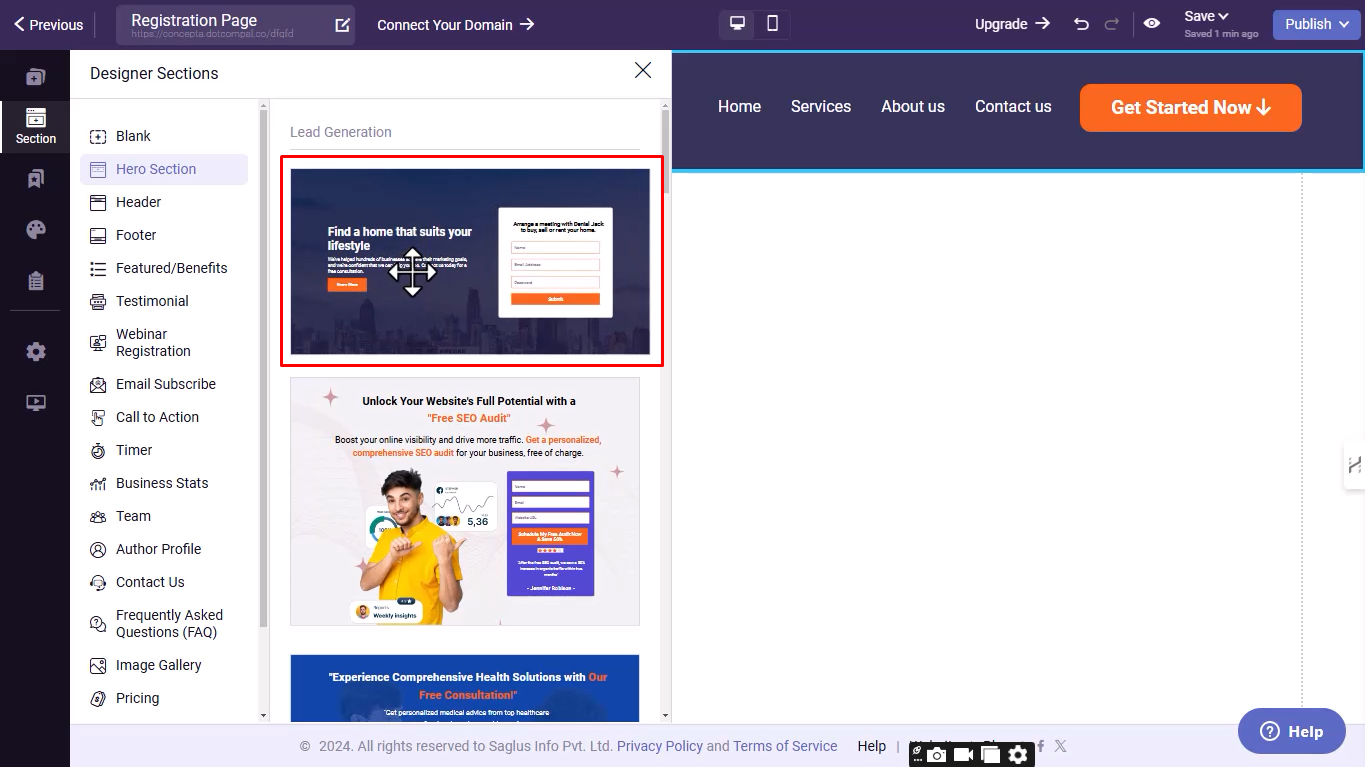
Task: Select Hero Section in the sections list
Action: (164, 169)
